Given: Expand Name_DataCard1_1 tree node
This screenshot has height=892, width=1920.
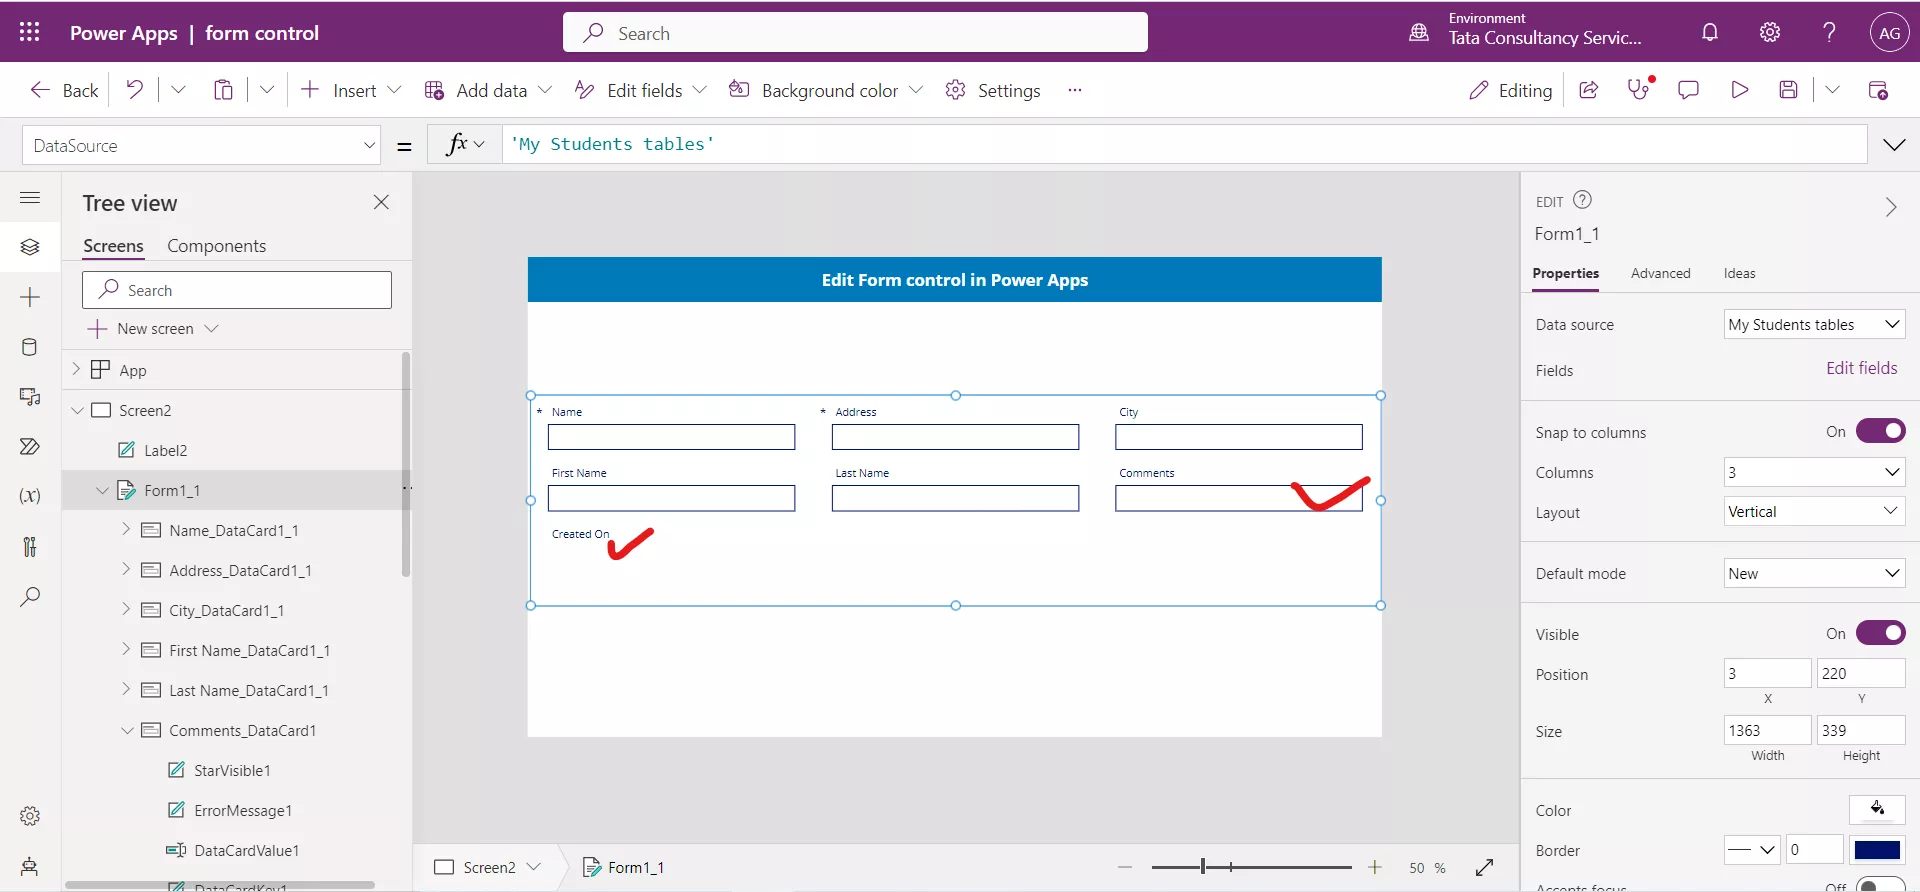Looking at the screenshot, I should click(126, 529).
